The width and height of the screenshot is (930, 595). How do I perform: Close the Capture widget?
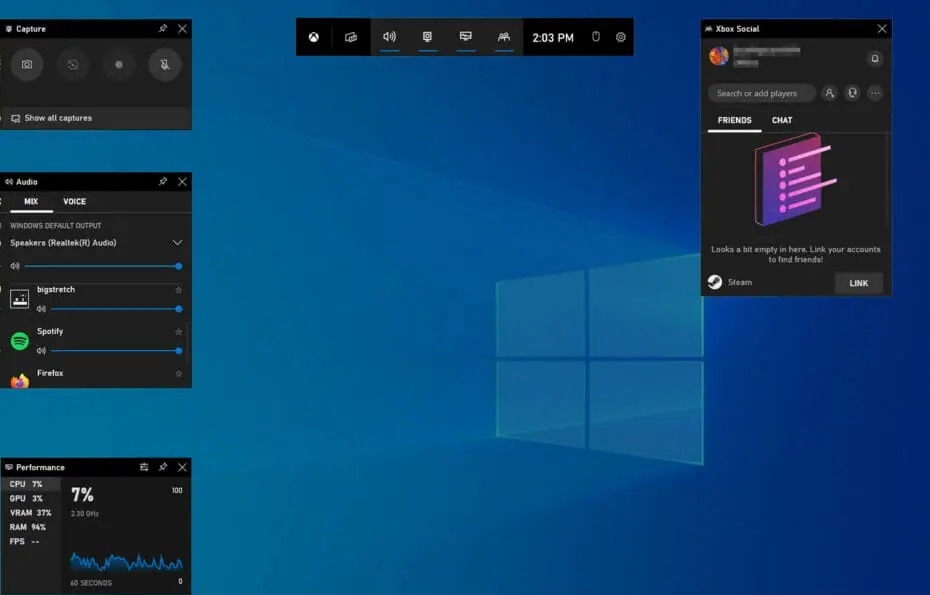click(x=182, y=28)
